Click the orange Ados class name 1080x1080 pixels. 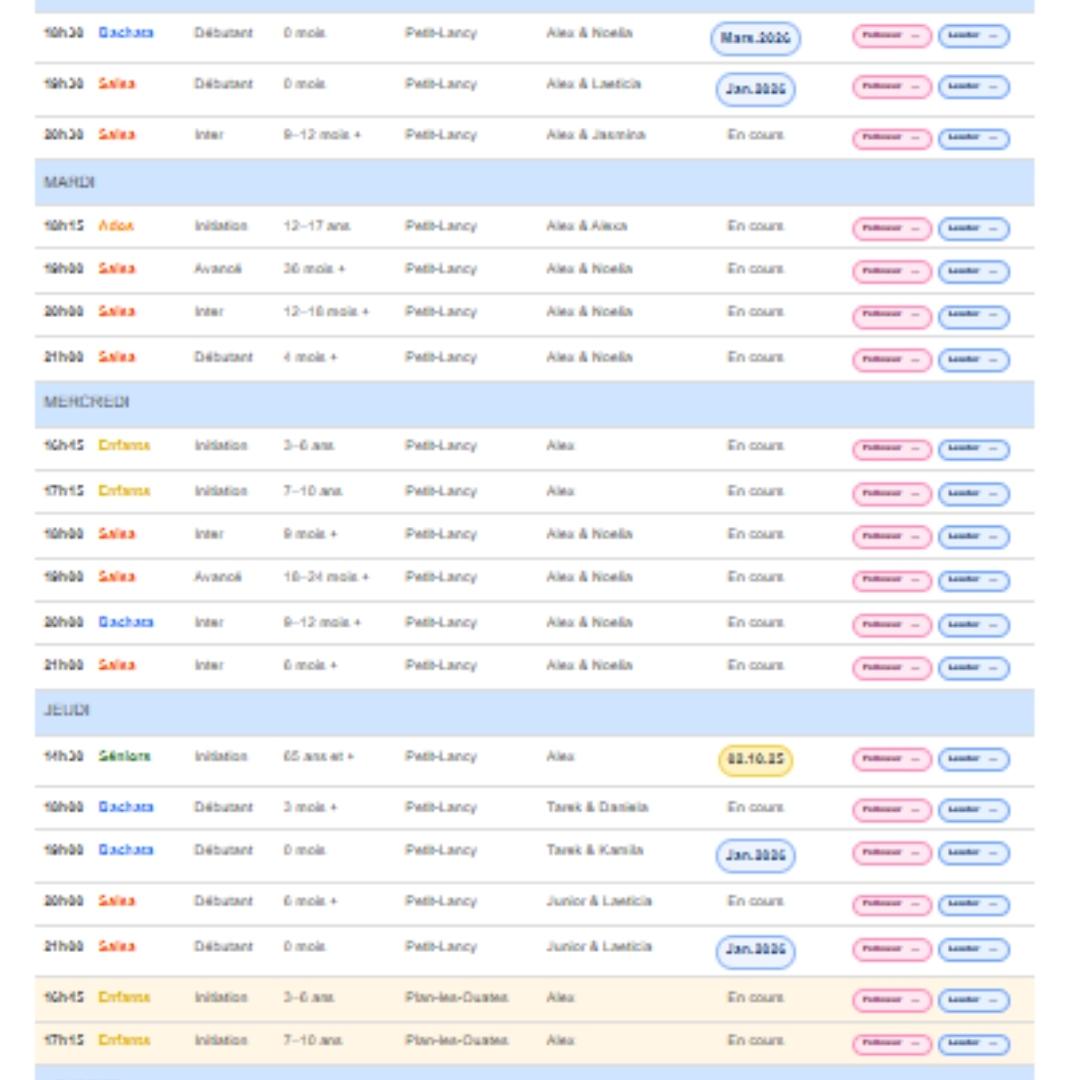coord(116,226)
